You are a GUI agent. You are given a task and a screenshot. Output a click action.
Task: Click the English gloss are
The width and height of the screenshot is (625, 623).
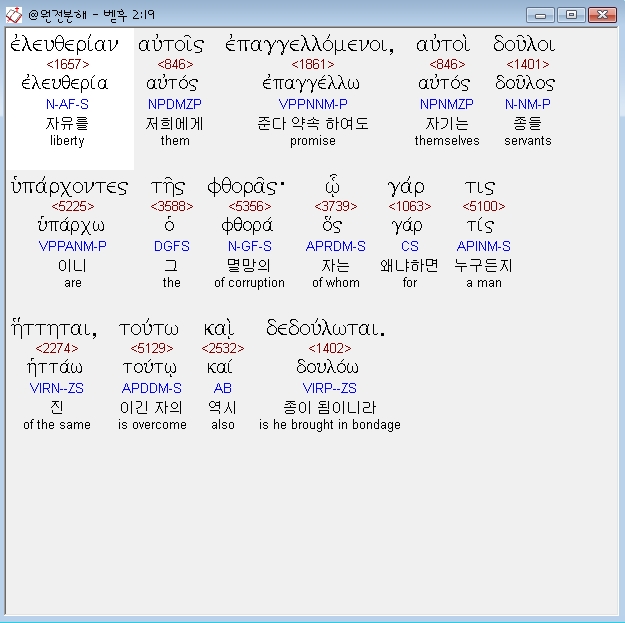(x=73, y=283)
